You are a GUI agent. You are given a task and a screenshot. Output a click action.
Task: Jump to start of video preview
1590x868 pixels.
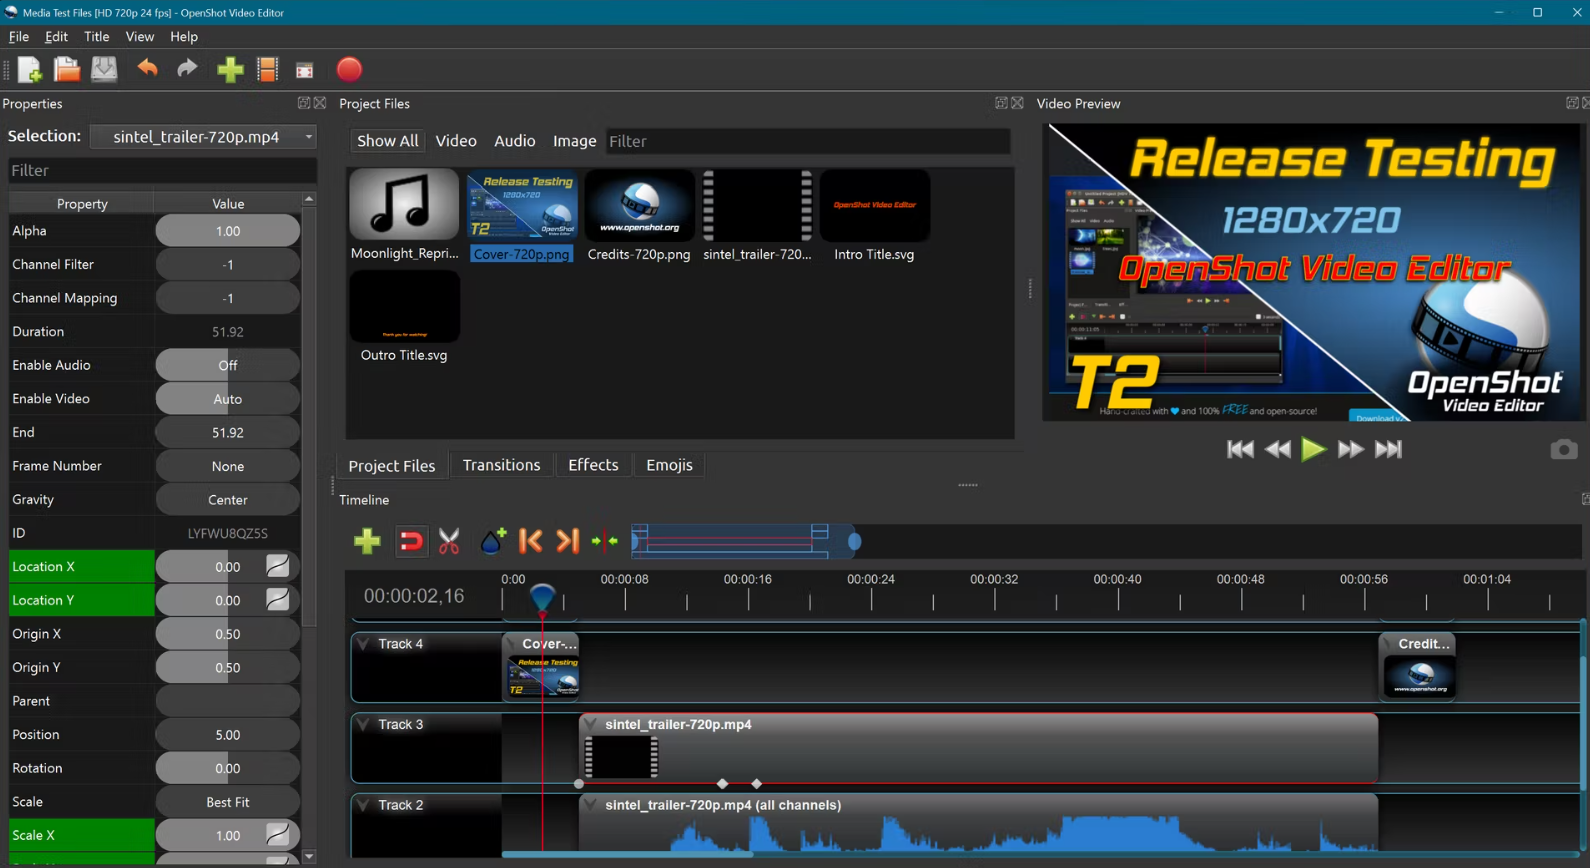pos(1240,450)
